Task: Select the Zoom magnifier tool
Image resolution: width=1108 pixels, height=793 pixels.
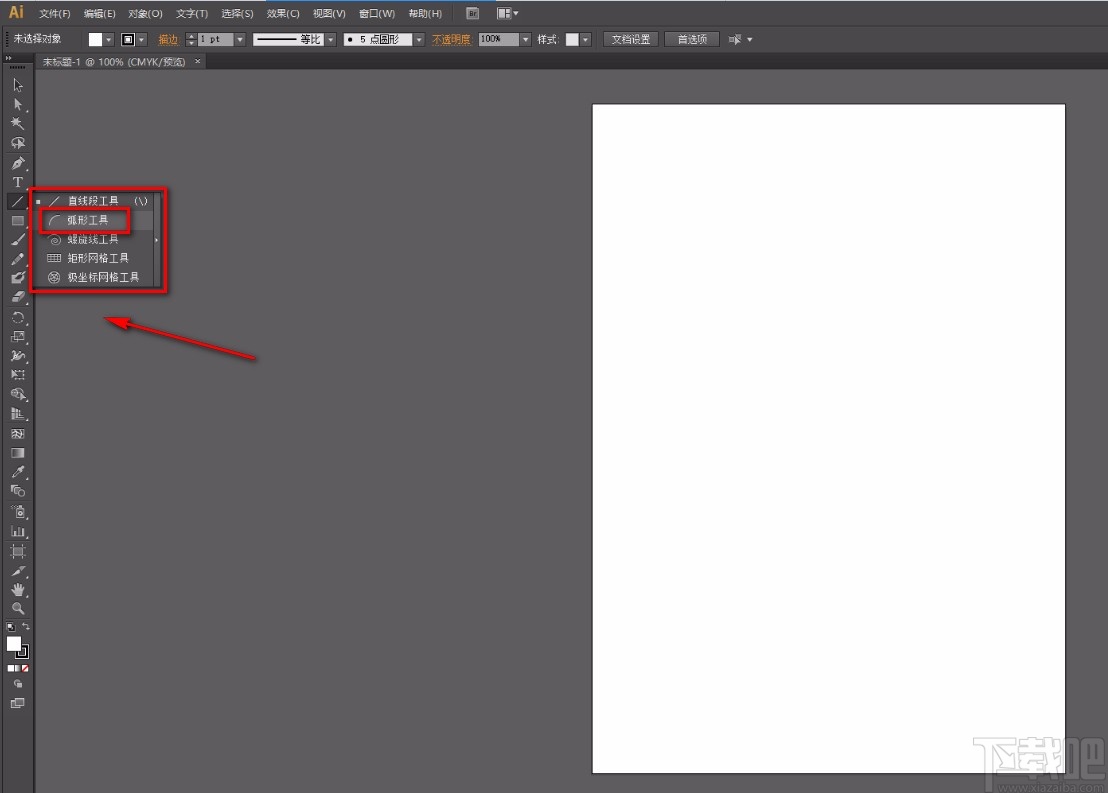Action: click(18, 609)
